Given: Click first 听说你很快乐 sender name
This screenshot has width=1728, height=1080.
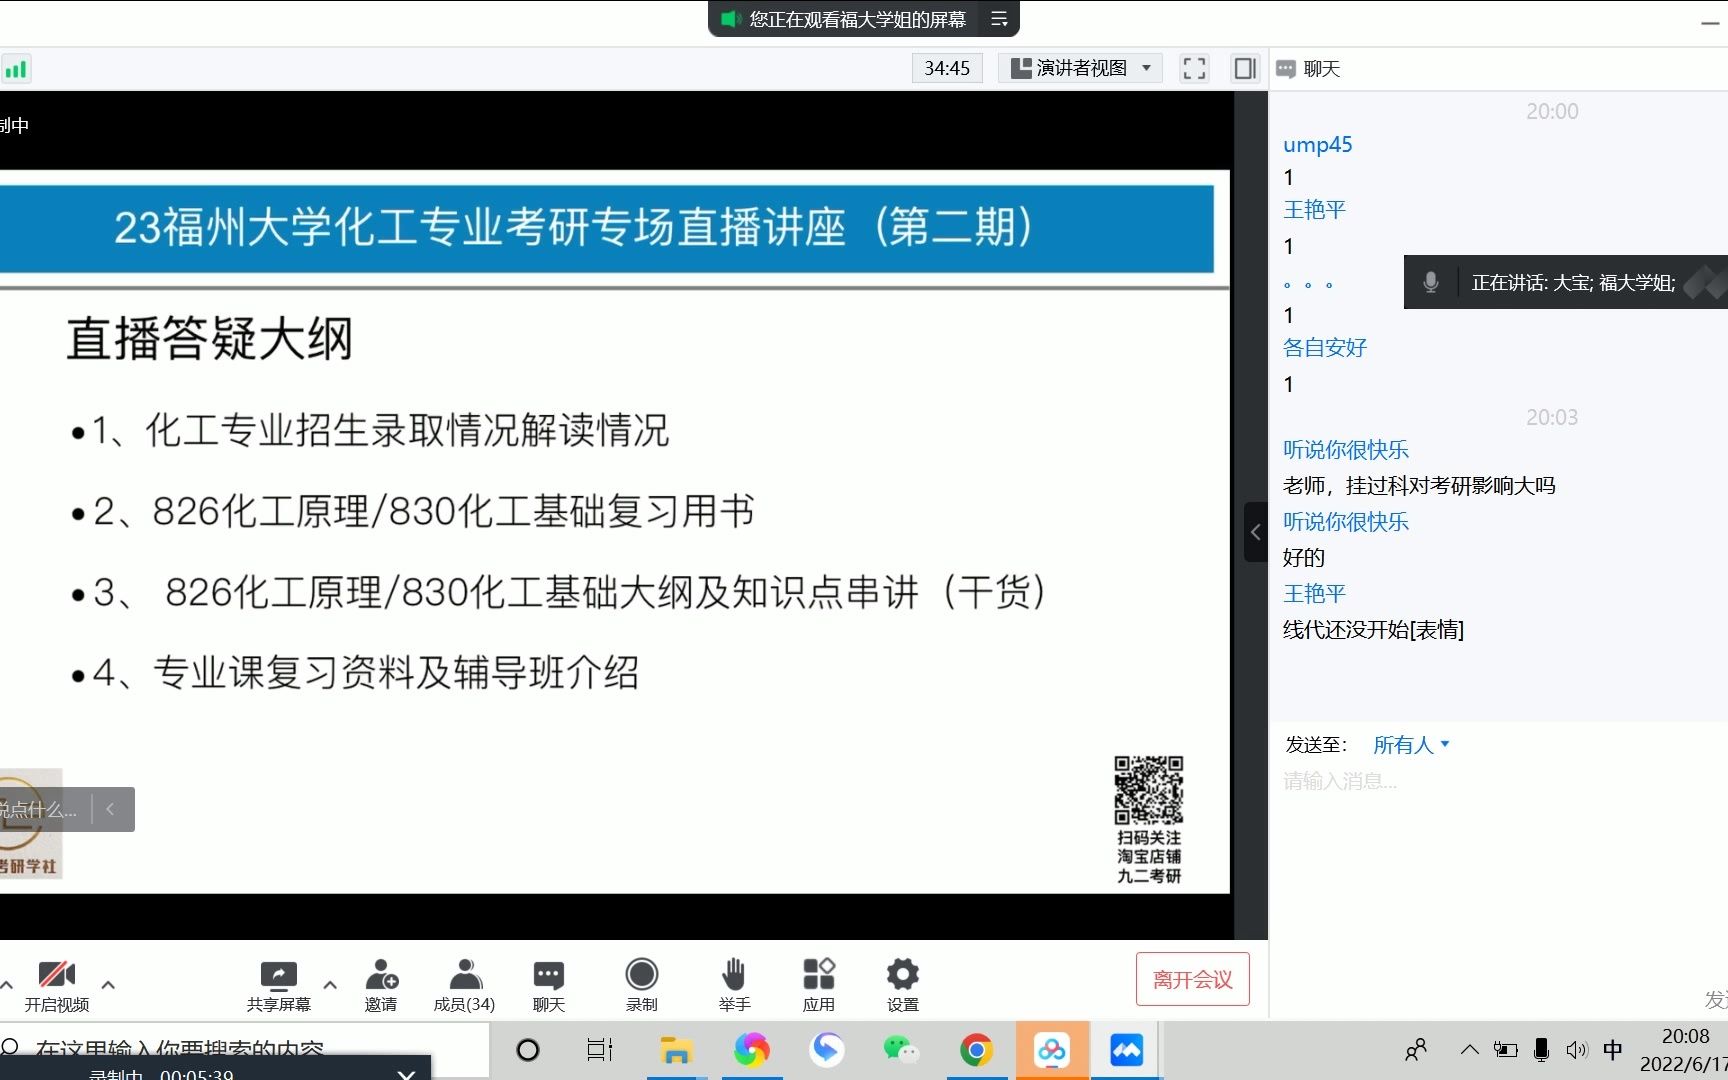Looking at the screenshot, I should (x=1345, y=450).
